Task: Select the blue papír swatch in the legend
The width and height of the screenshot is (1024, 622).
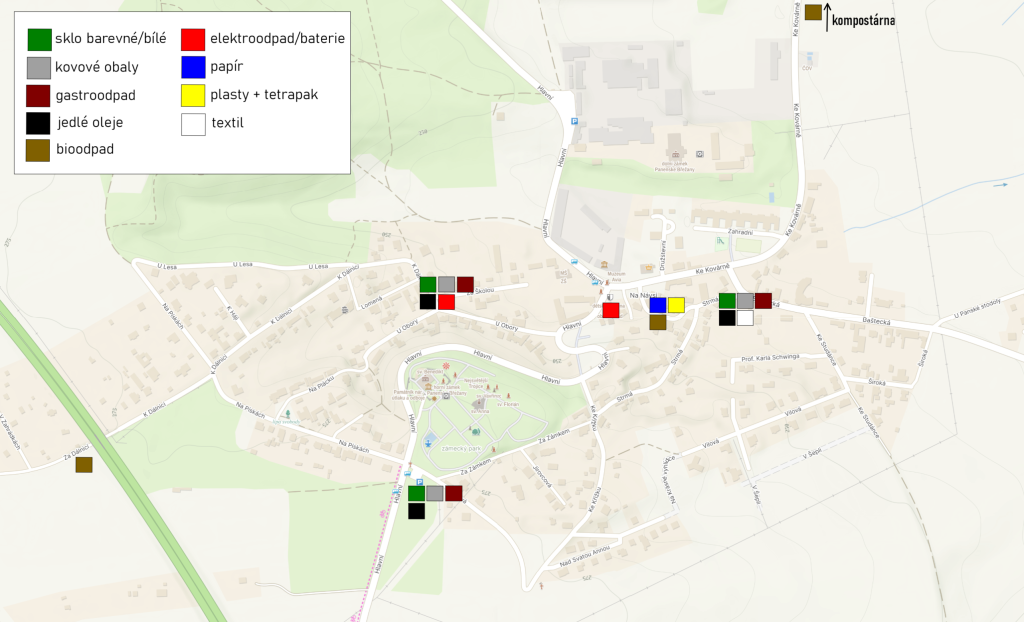Action: [193, 67]
